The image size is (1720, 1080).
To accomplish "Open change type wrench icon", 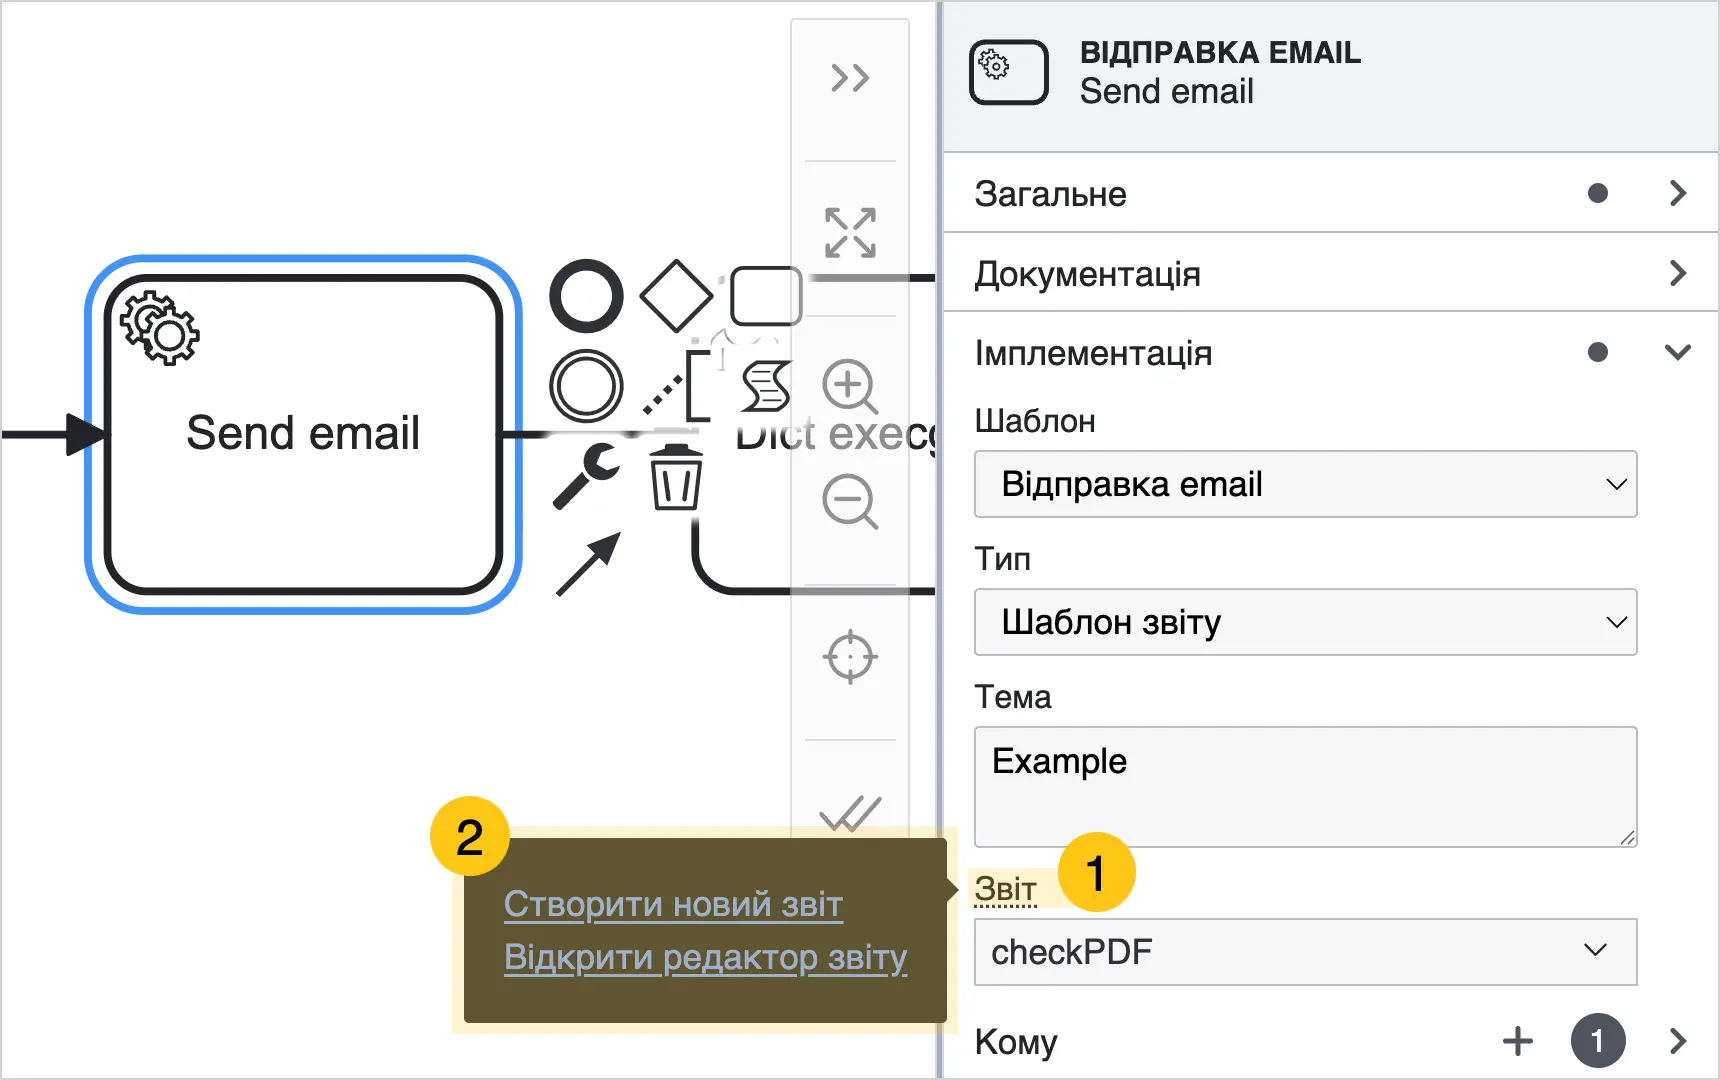I will click(586, 476).
